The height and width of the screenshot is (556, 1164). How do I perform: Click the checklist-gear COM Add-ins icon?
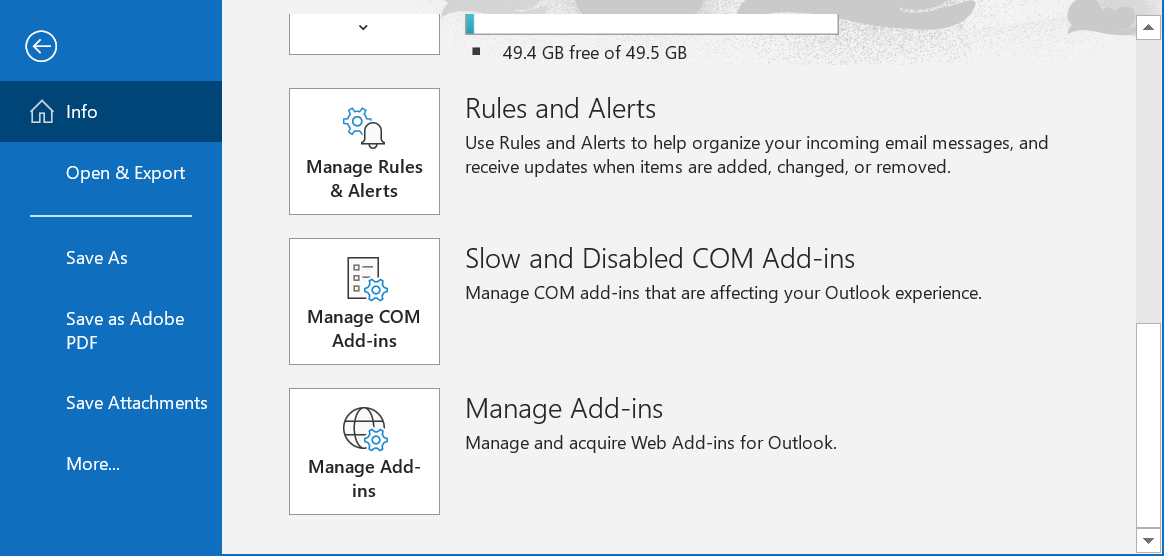click(364, 277)
